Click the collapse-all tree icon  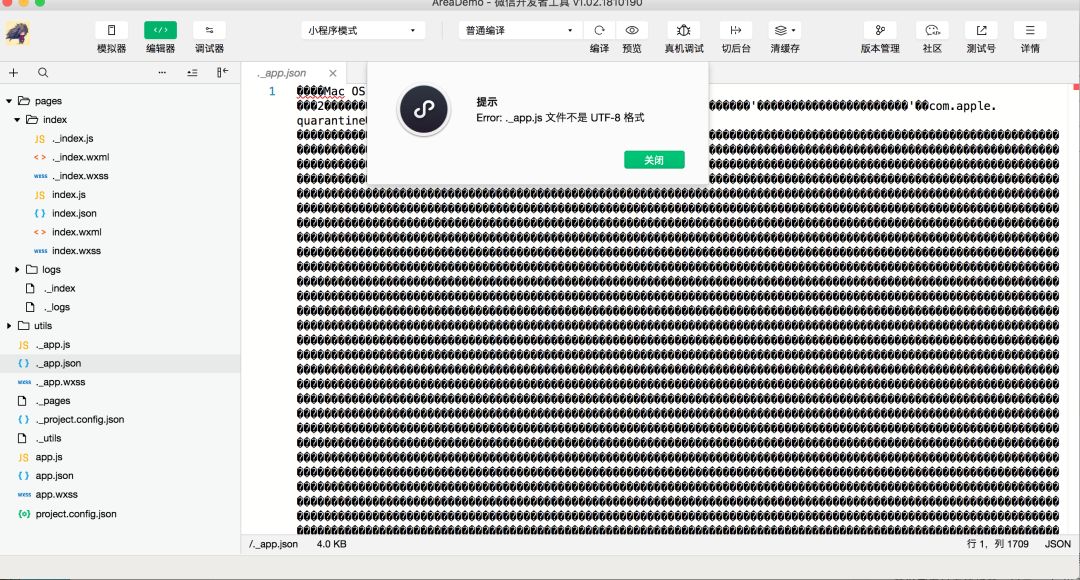click(x=192, y=72)
